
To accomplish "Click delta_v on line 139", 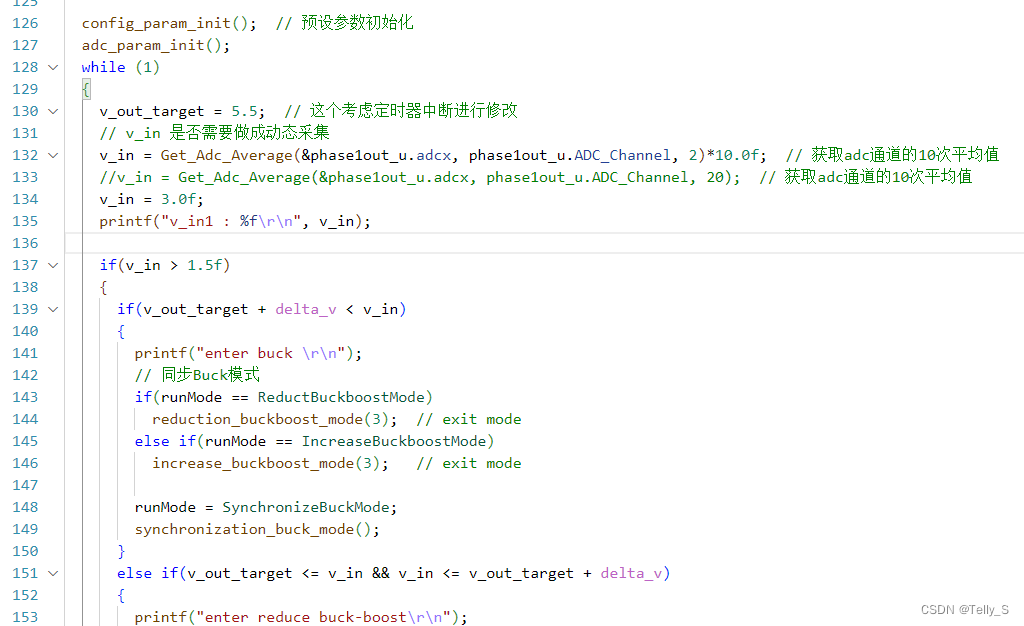I will 306,309.
